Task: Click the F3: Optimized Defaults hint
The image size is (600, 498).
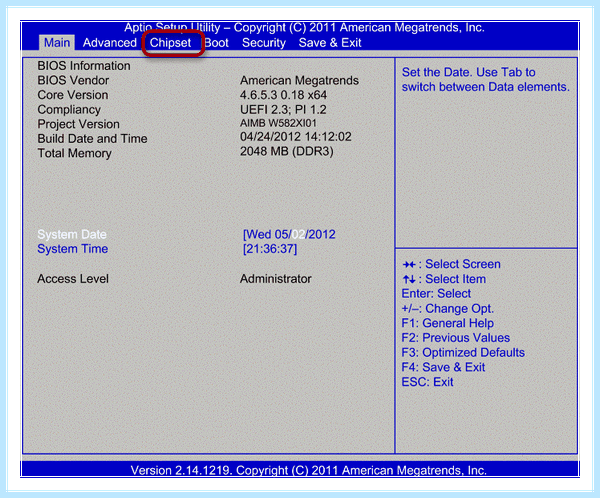Action: pos(463,353)
